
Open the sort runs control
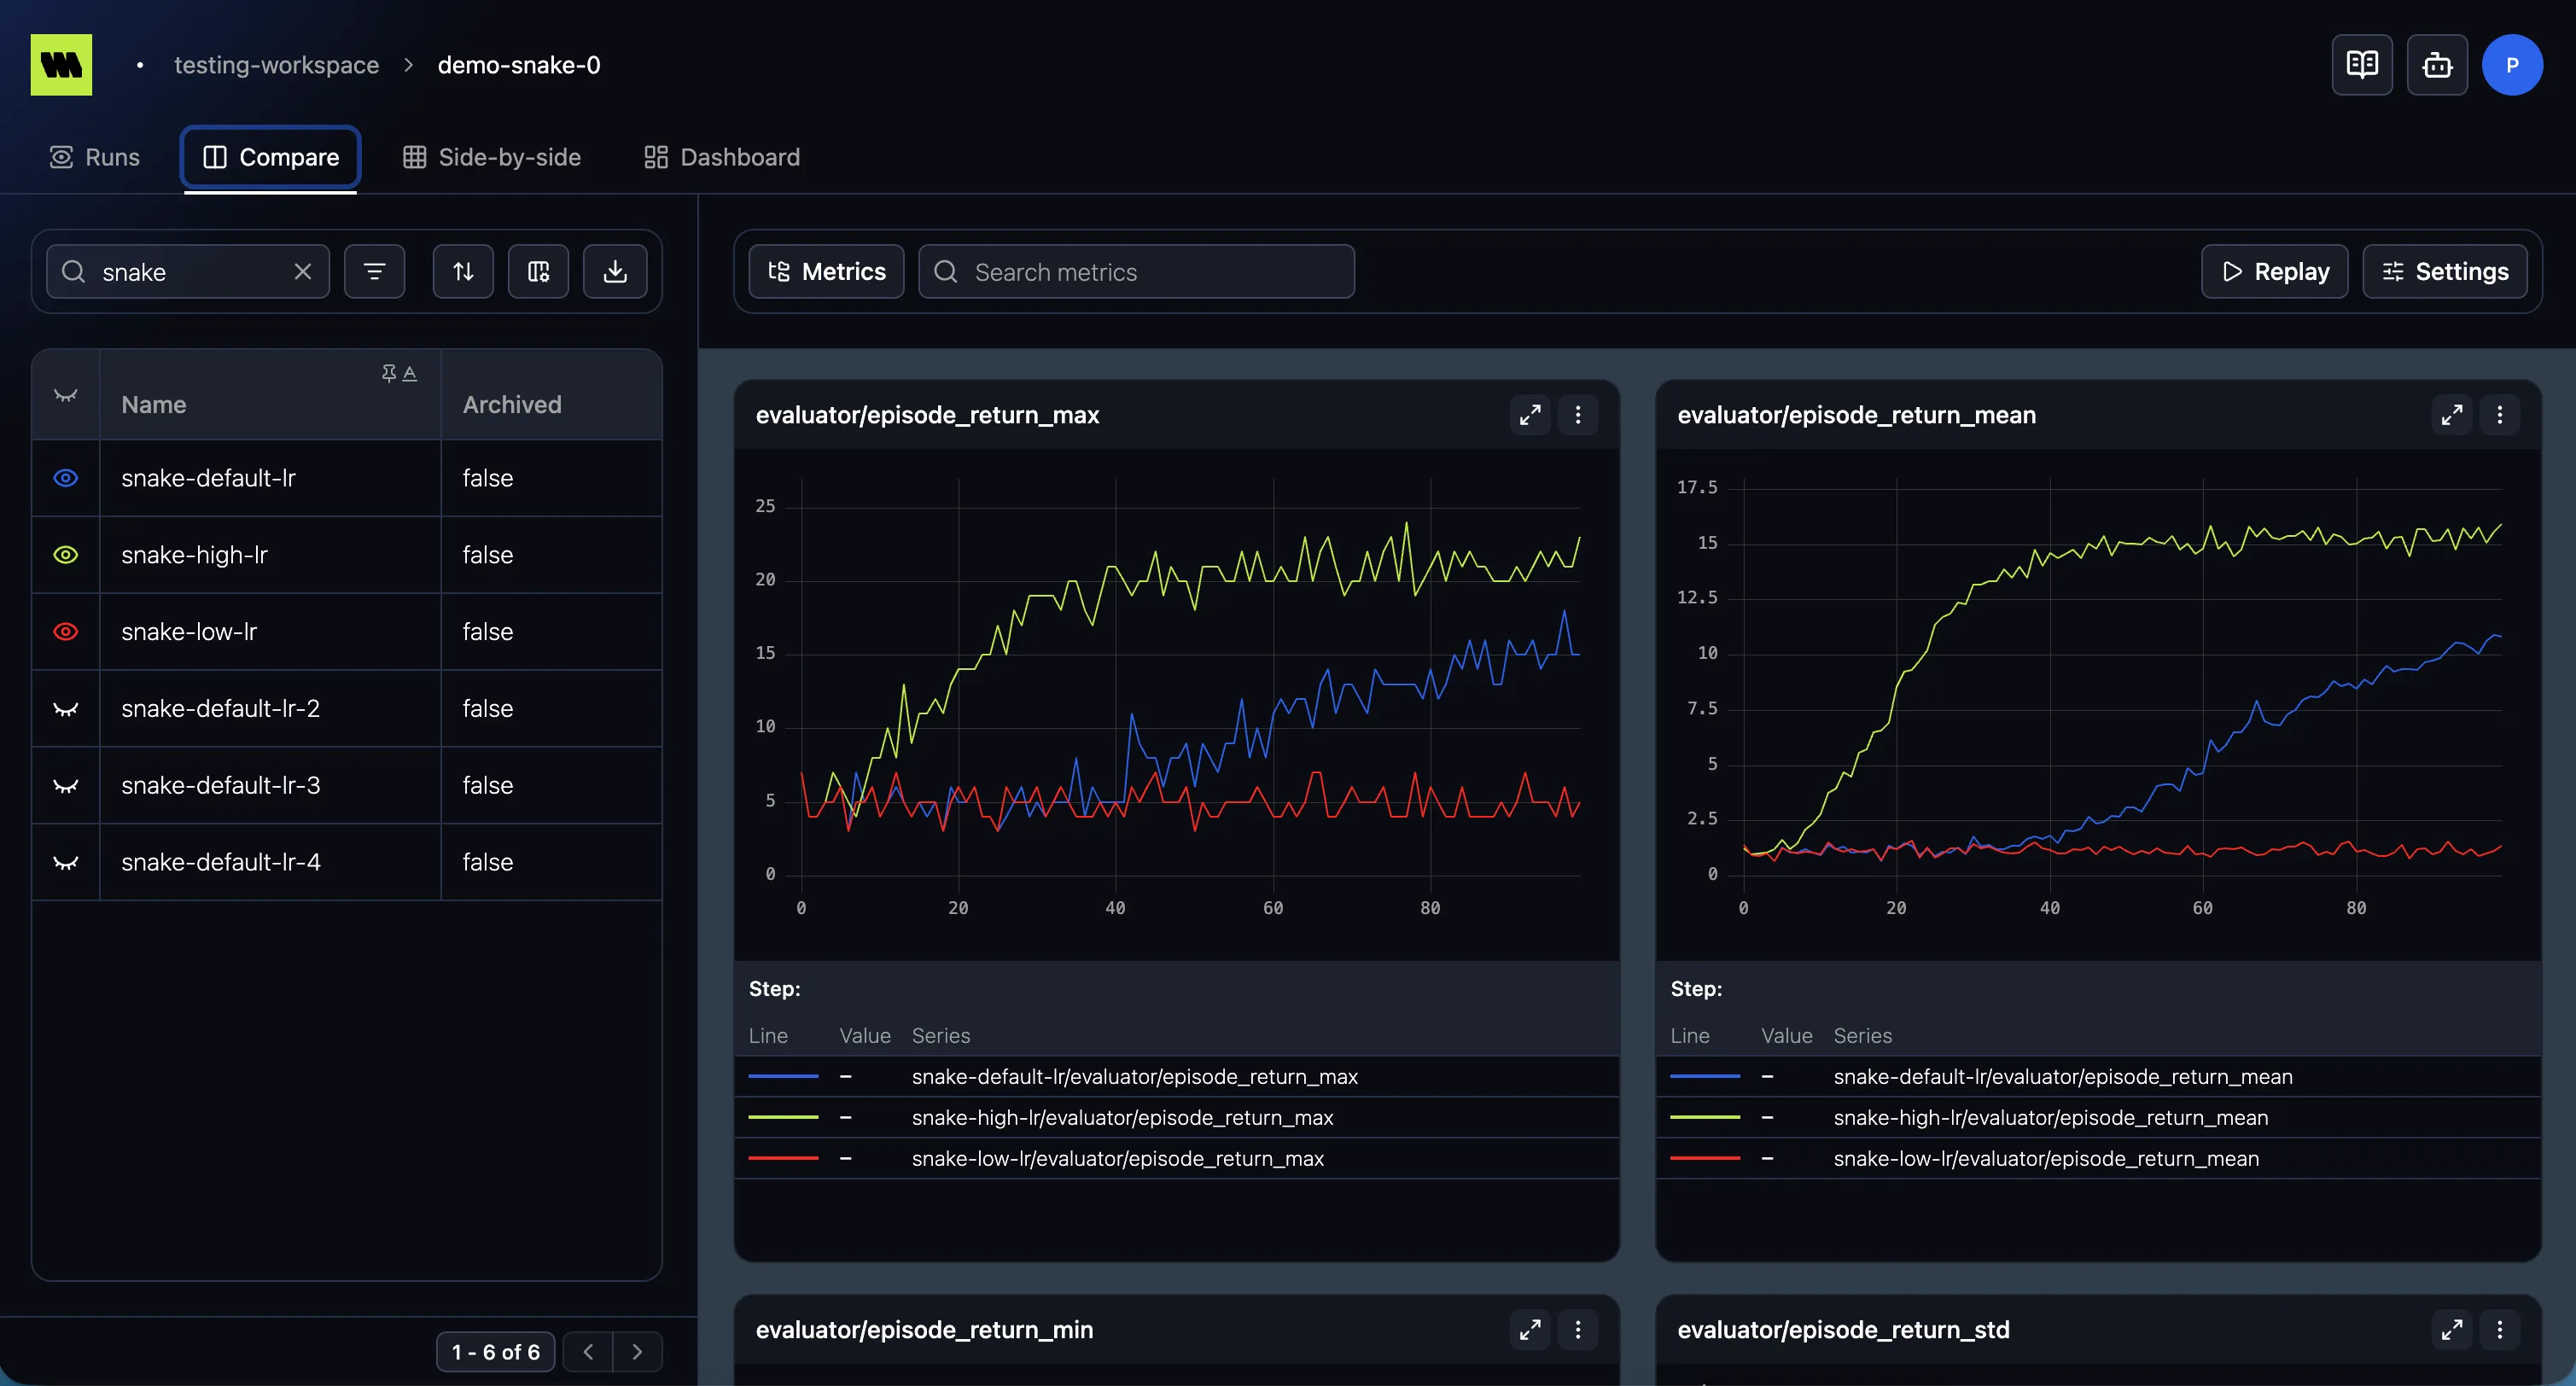tap(463, 272)
